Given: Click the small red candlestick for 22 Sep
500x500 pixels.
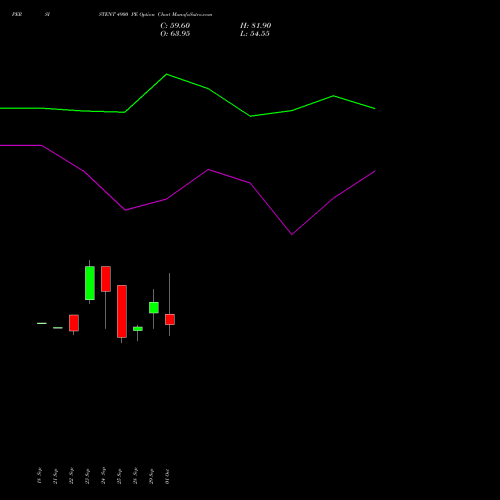Looking at the screenshot, I should point(74,323).
